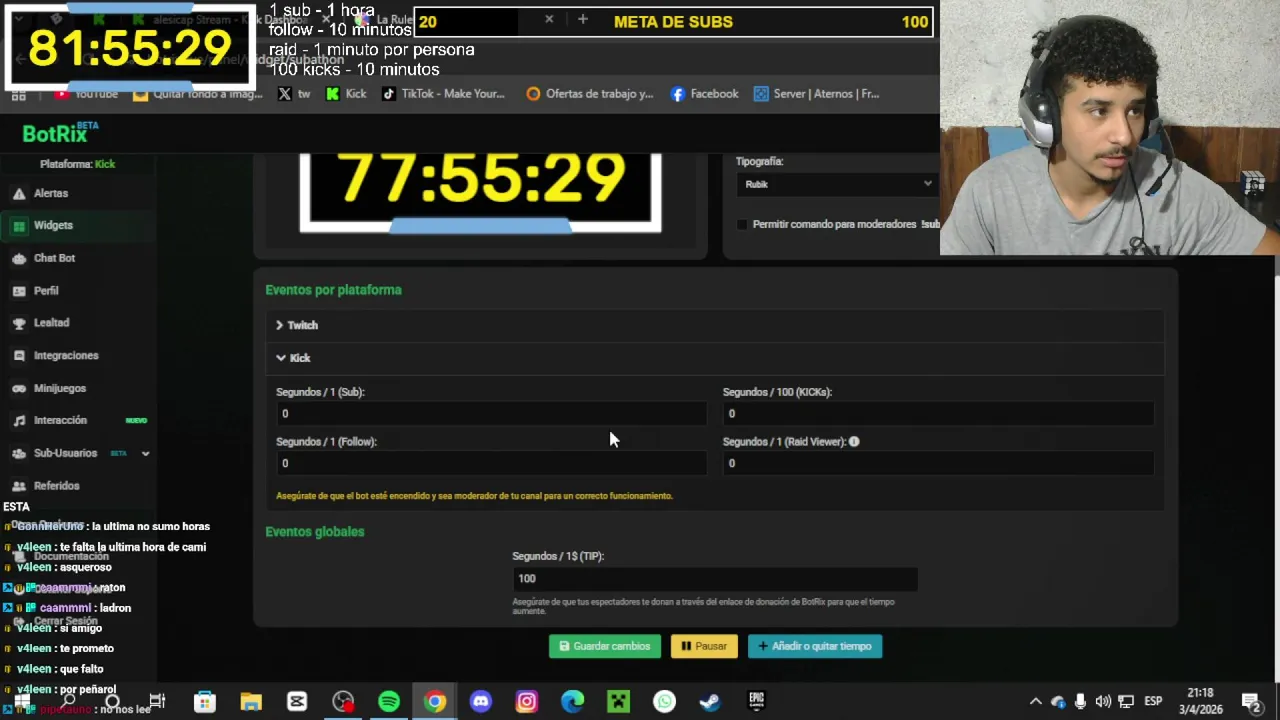Click the Eventos por plataforma heading
This screenshot has width=1280, height=720.
[333, 290]
